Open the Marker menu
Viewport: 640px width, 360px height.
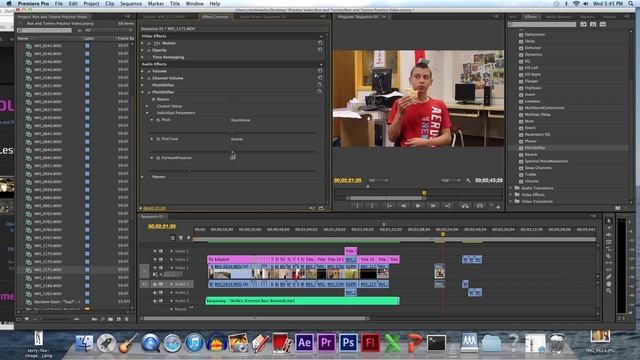(x=156, y=4)
